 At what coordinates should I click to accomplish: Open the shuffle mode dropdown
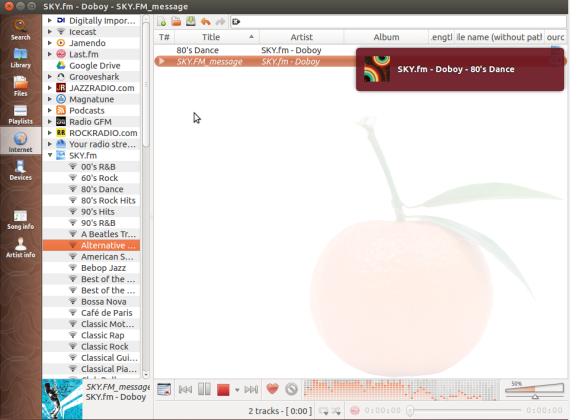click(x=336, y=411)
